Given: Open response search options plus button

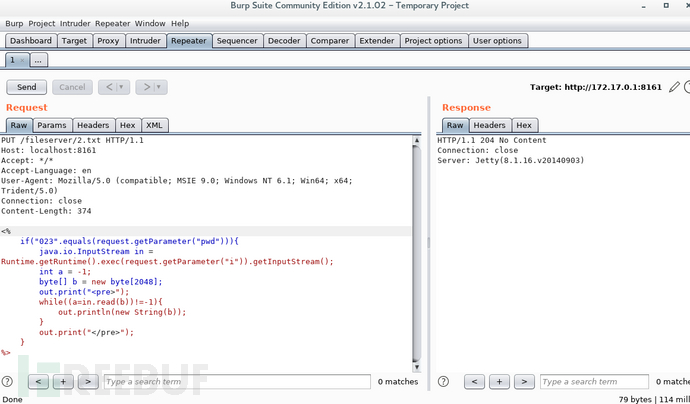Looking at the screenshot, I should pos(499,382).
